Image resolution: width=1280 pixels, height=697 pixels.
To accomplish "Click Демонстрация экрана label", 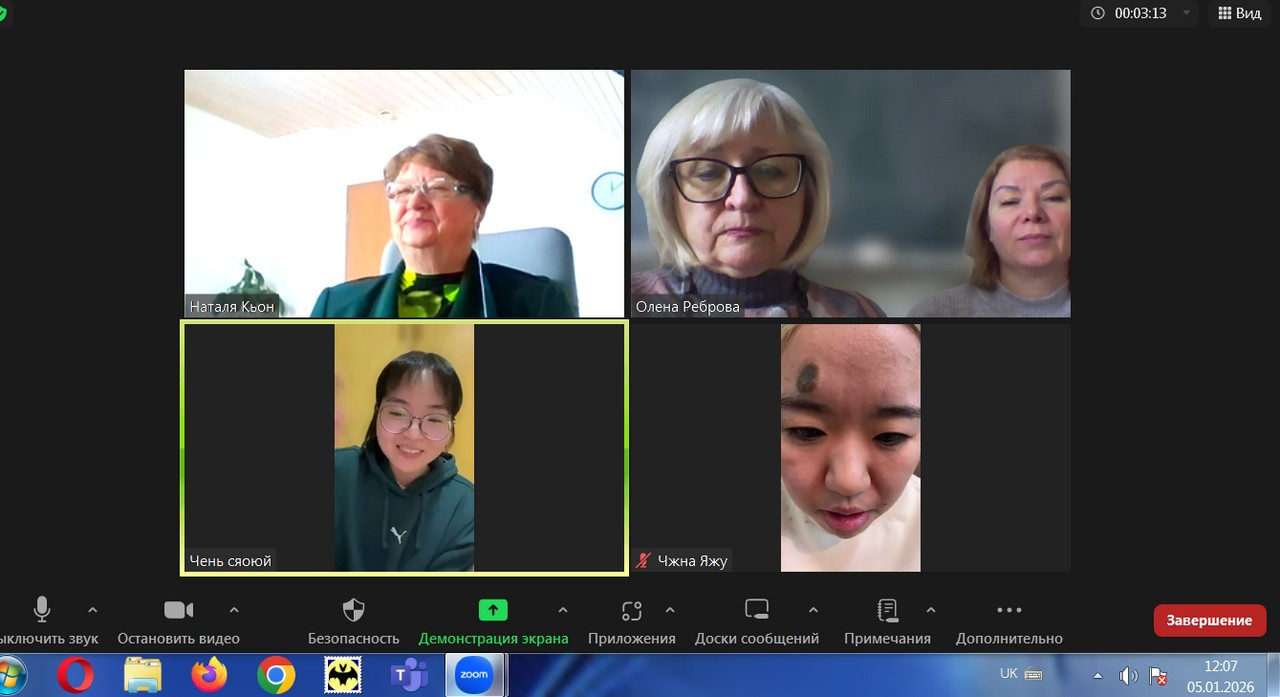I will (493, 638).
